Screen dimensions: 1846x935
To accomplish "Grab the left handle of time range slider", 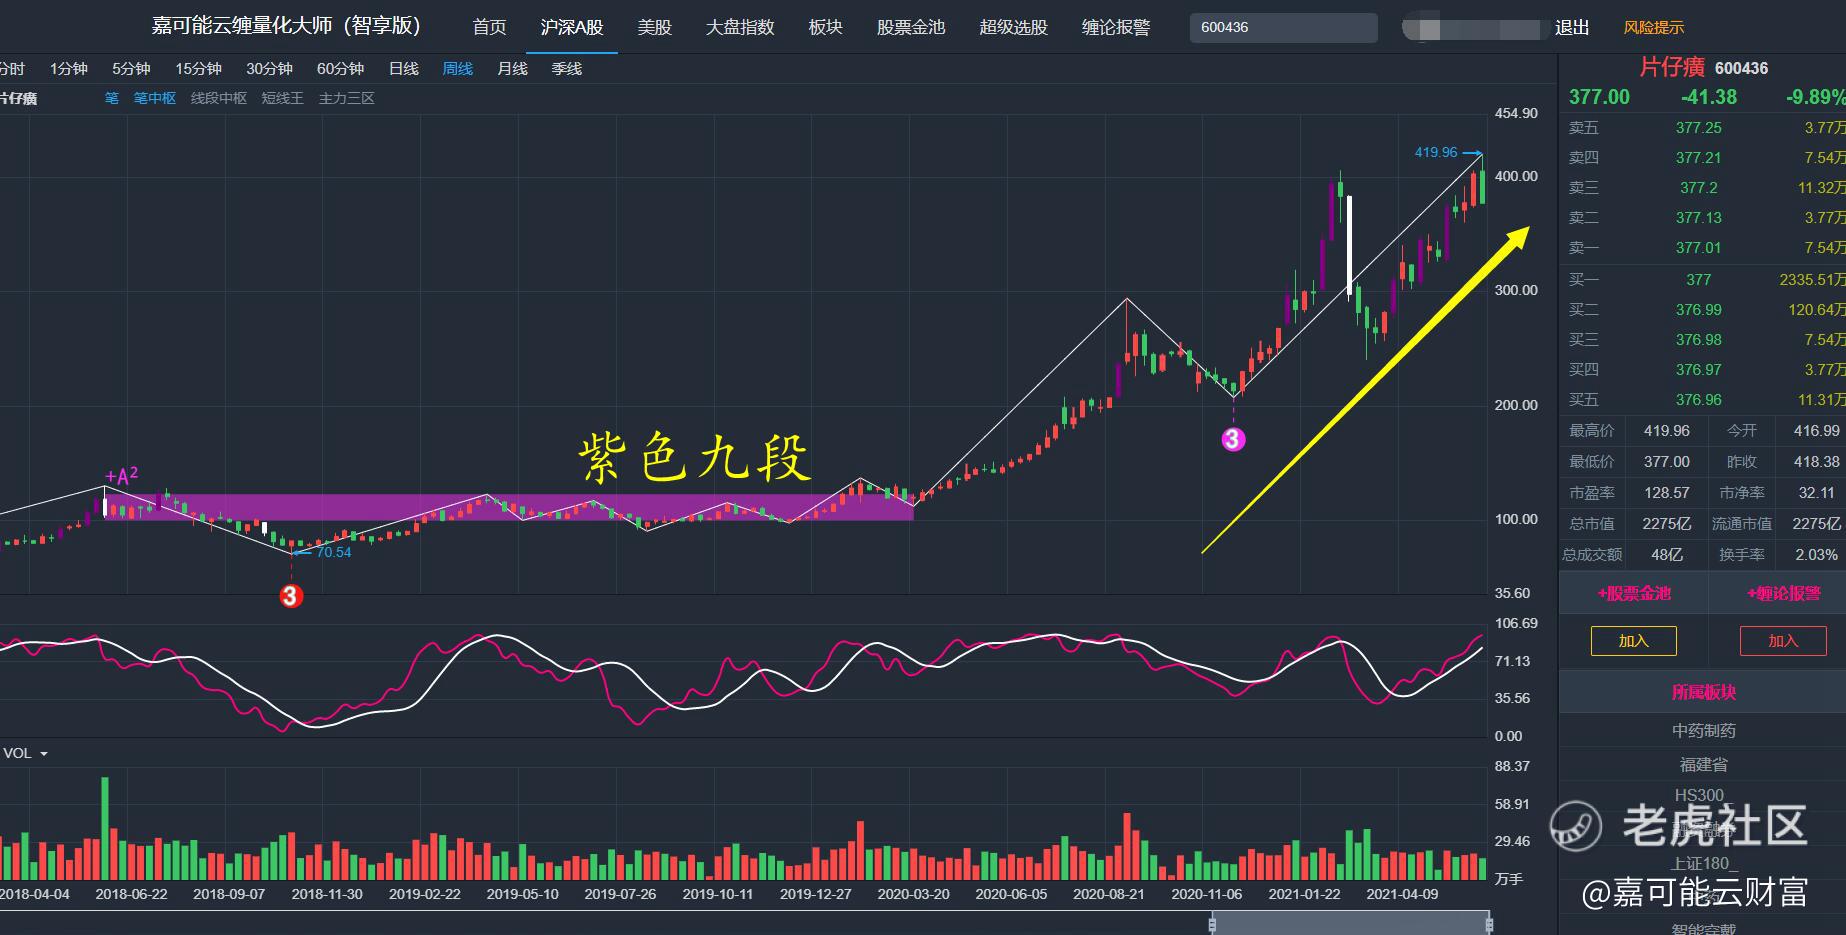I will [1212, 924].
